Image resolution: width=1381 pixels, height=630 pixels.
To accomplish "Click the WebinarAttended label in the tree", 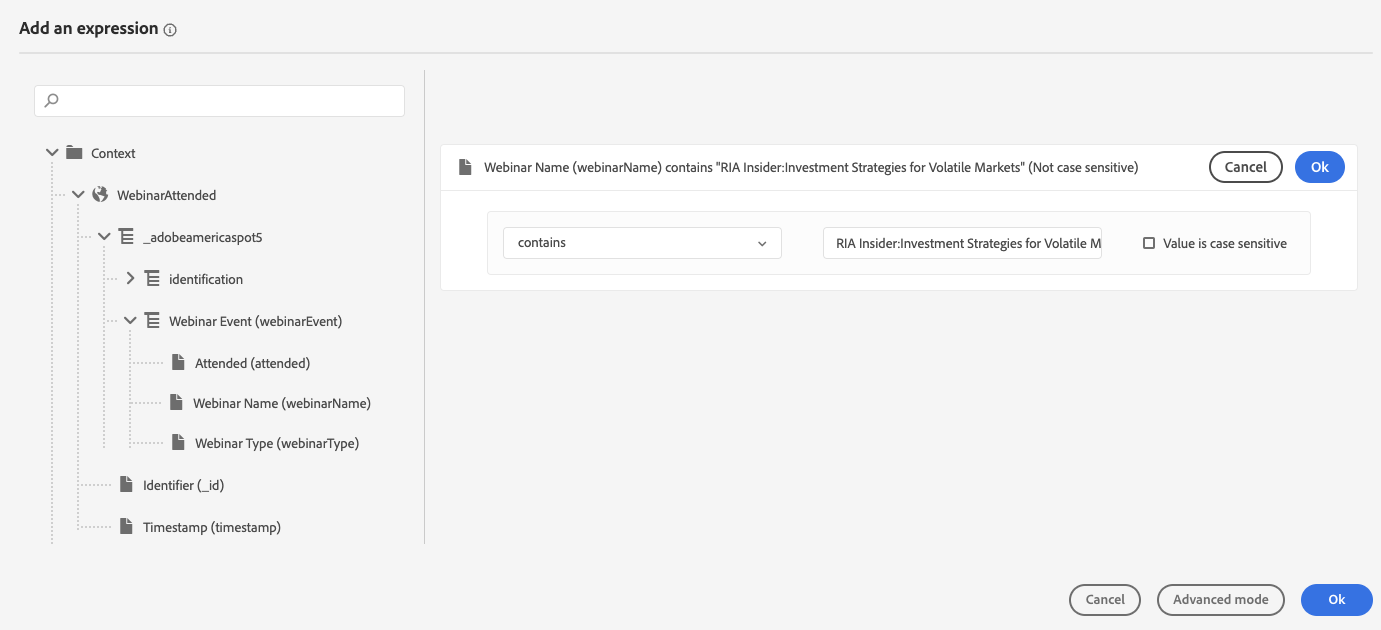I will [167, 195].
